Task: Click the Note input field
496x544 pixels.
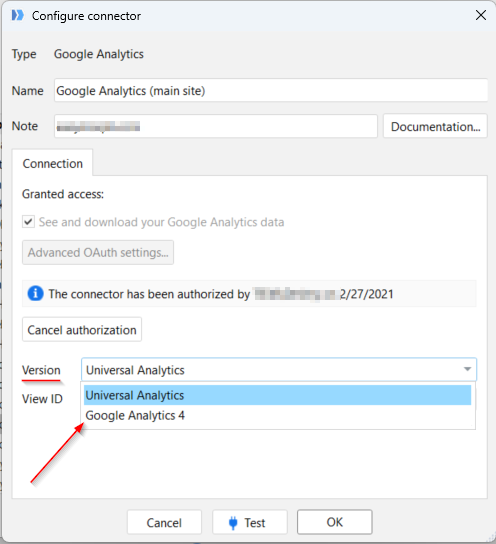Action: click(x=216, y=126)
